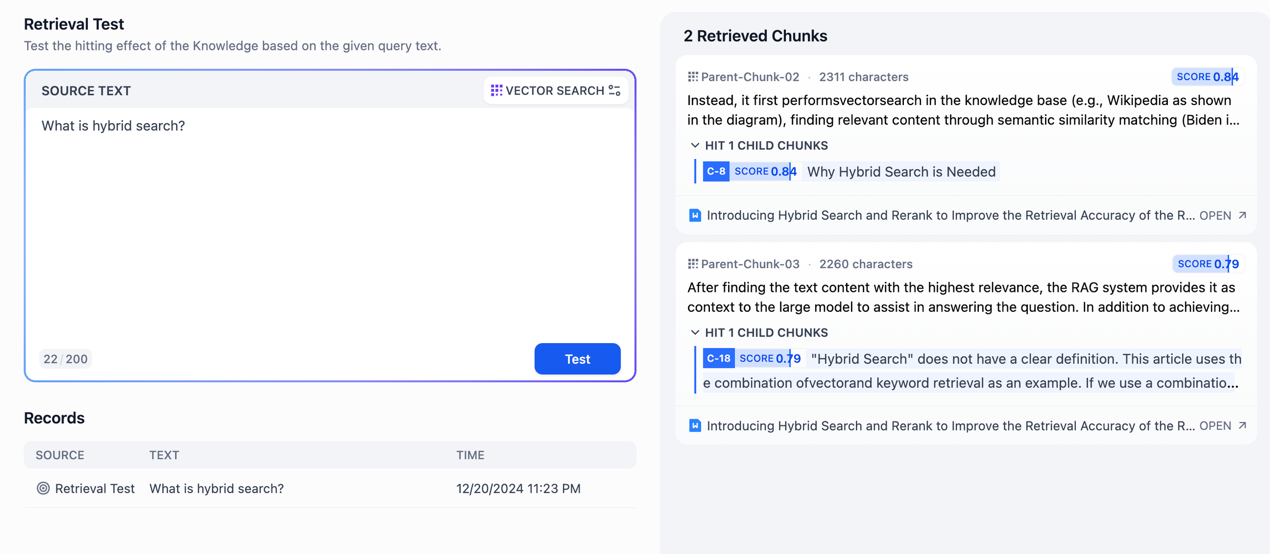Click the vector search grid icon

(496, 91)
